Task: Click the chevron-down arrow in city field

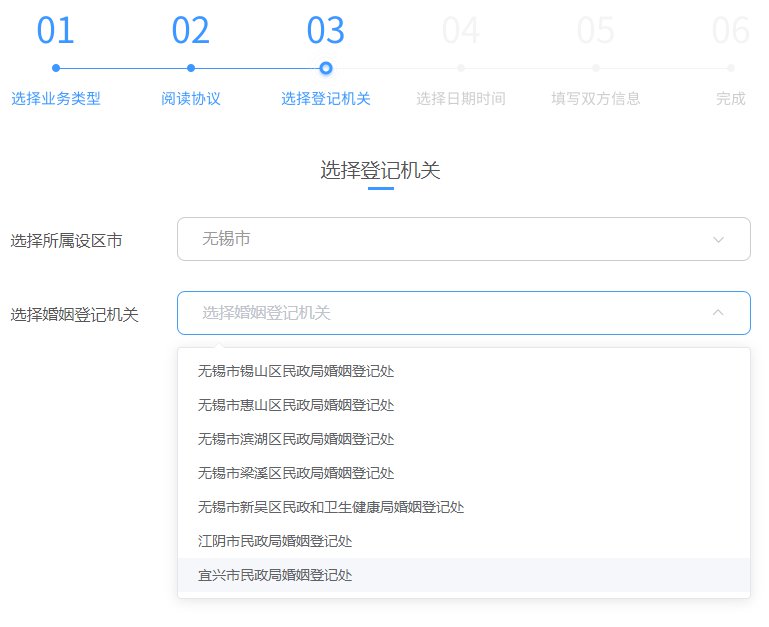Action: tap(718, 240)
